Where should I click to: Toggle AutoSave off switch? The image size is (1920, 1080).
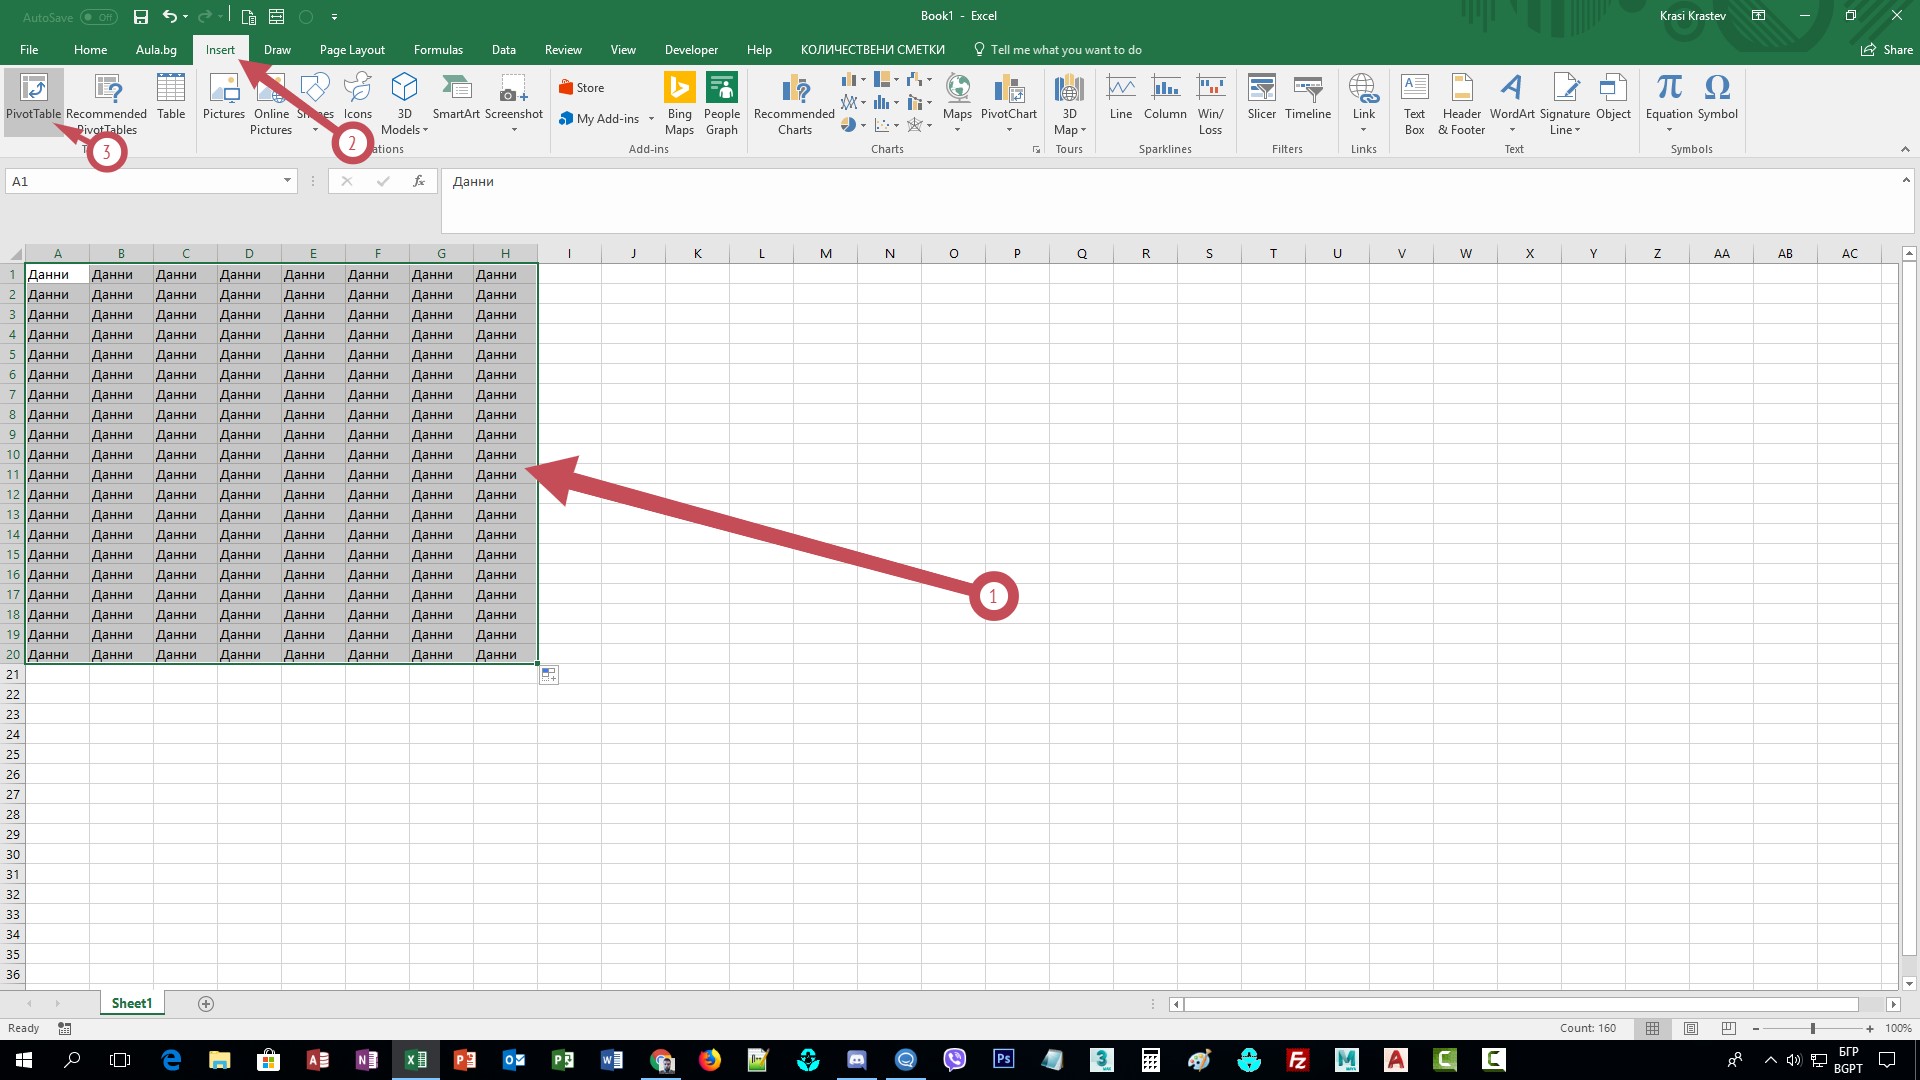[97, 16]
